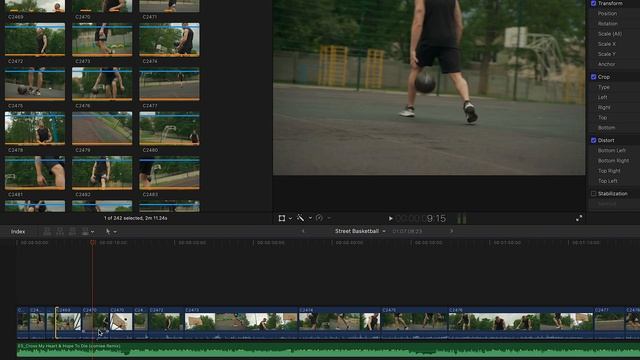This screenshot has width=640, height=360.
Task: Select browser clip thumbnail C2477
Action: (169, 84)
